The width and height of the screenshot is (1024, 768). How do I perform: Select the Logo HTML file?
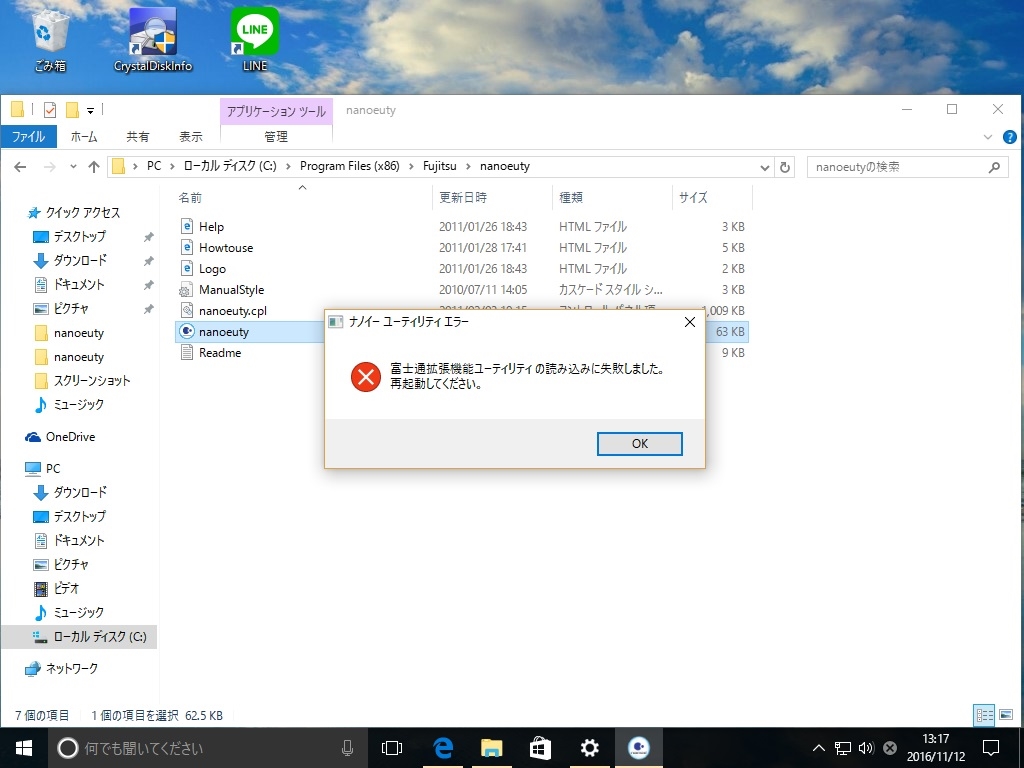pos(212,268)
